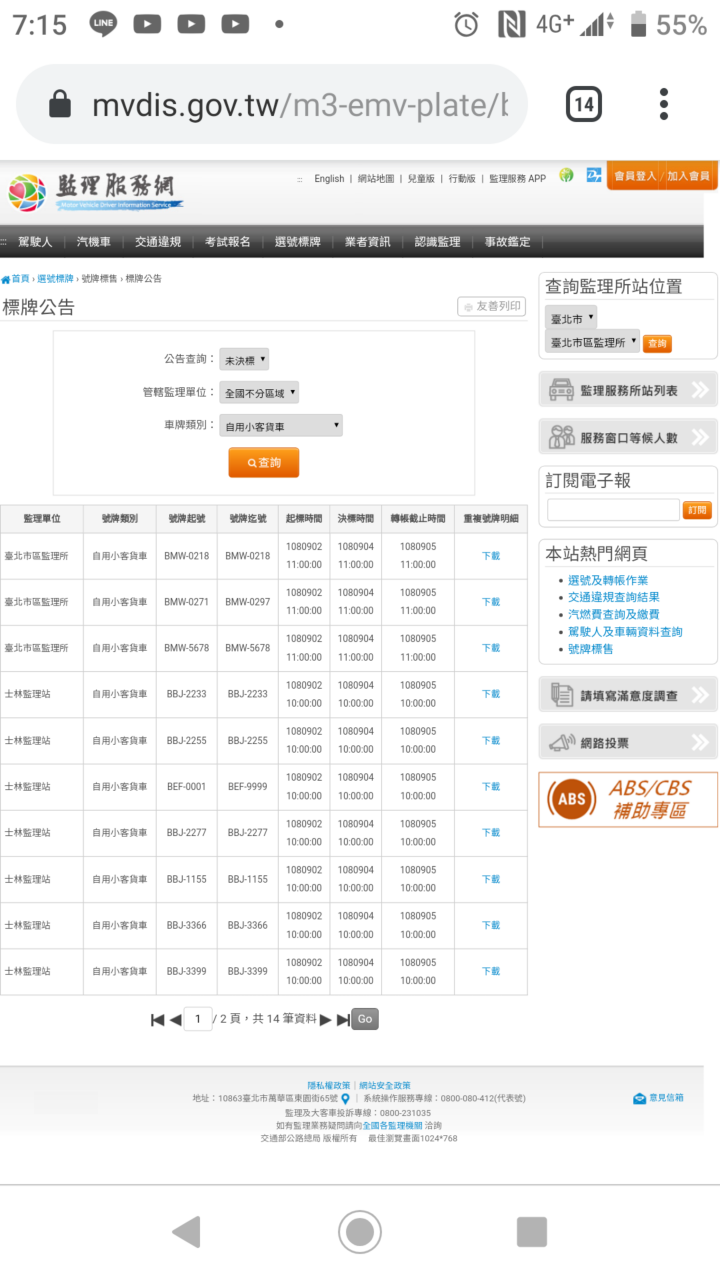
Task: Expand 車牌類別 dropdown (自用小客貨車)
Action: [281, 426]
